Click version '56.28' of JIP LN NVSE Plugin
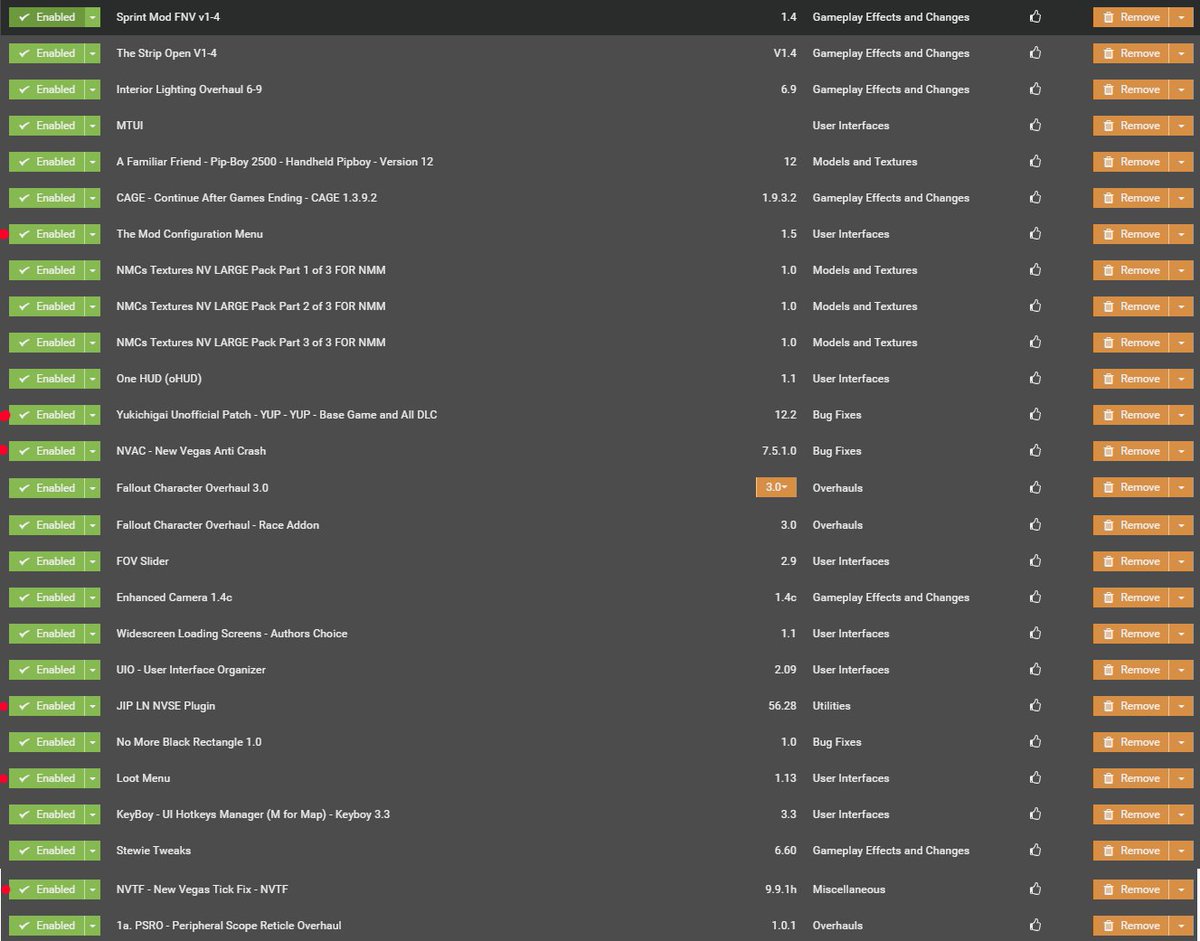Image resolution: width=1200 pixels, height=941 pixels. click(x=782, y=706)
